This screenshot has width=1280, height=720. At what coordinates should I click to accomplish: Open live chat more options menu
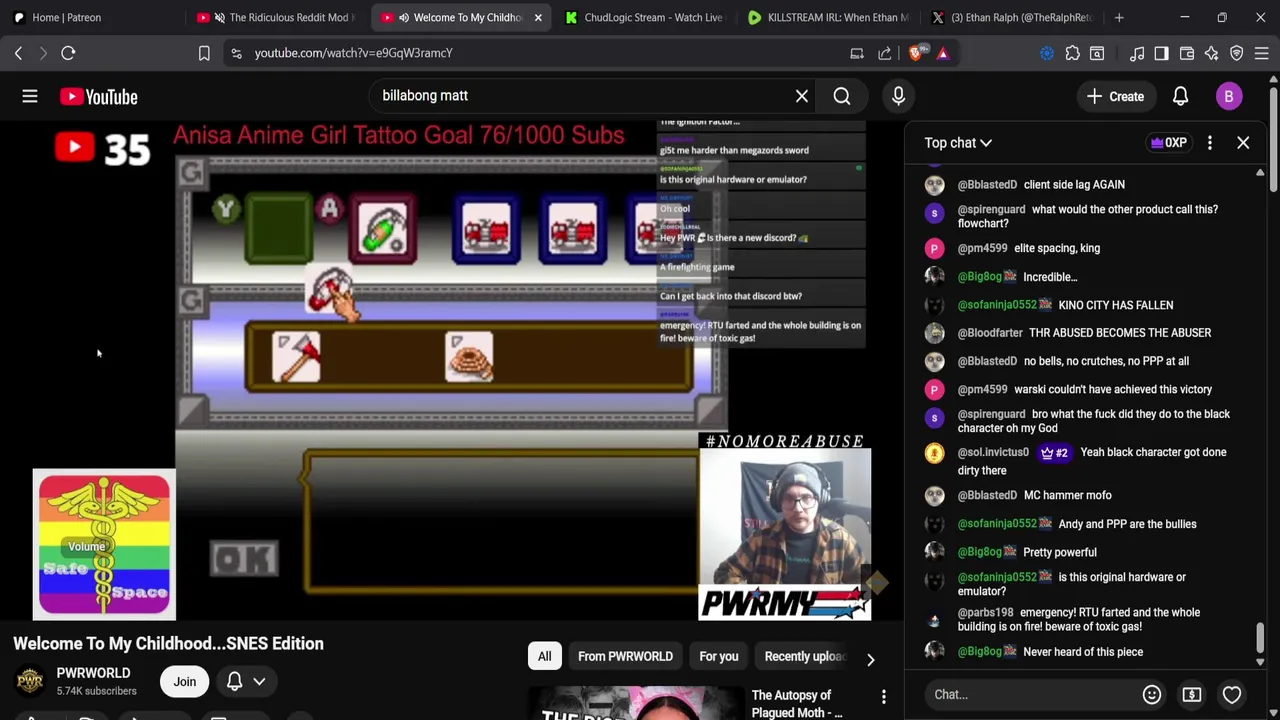click(x=1210, y=143)
